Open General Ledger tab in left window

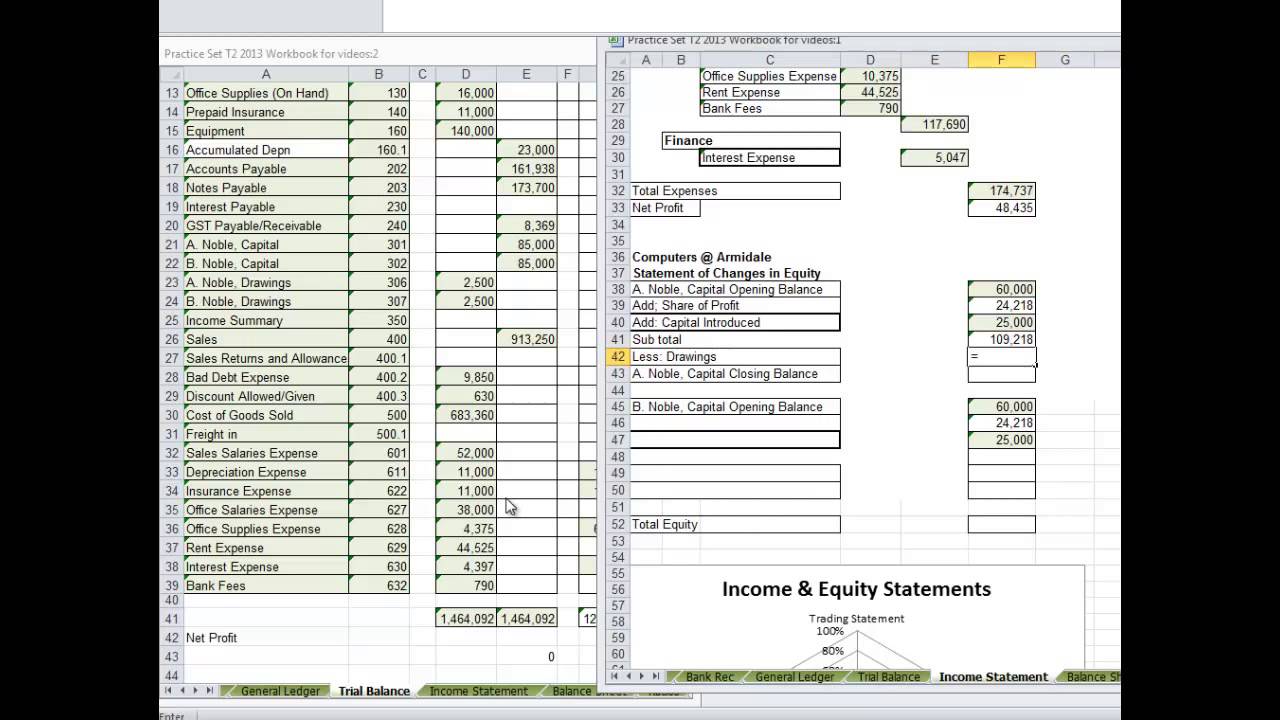pos(280,691)
